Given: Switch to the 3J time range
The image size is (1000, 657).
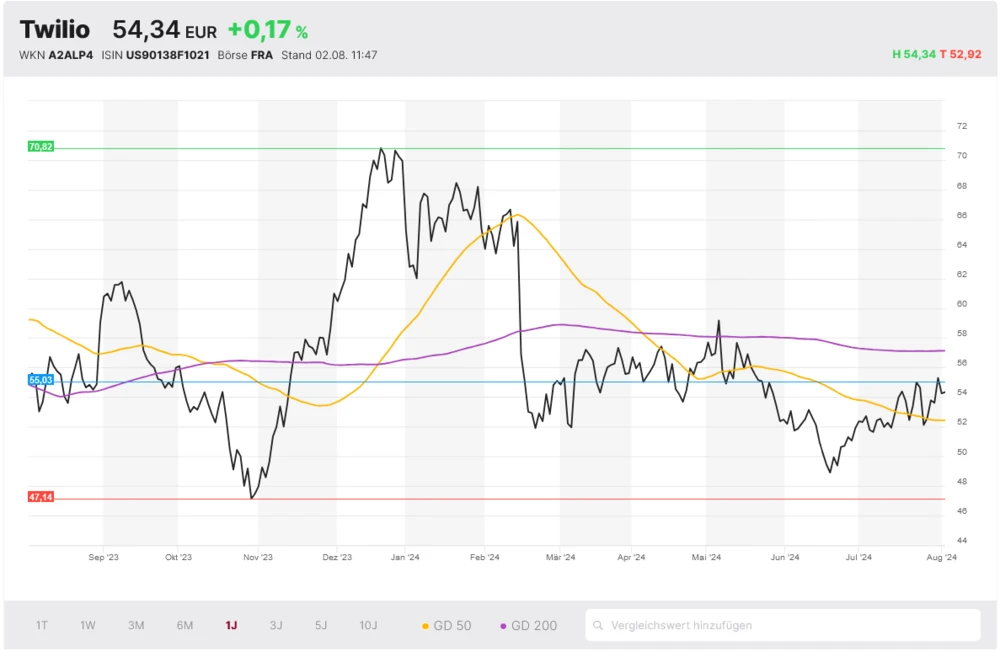Looking at the screenshot, I should point(276,626).
